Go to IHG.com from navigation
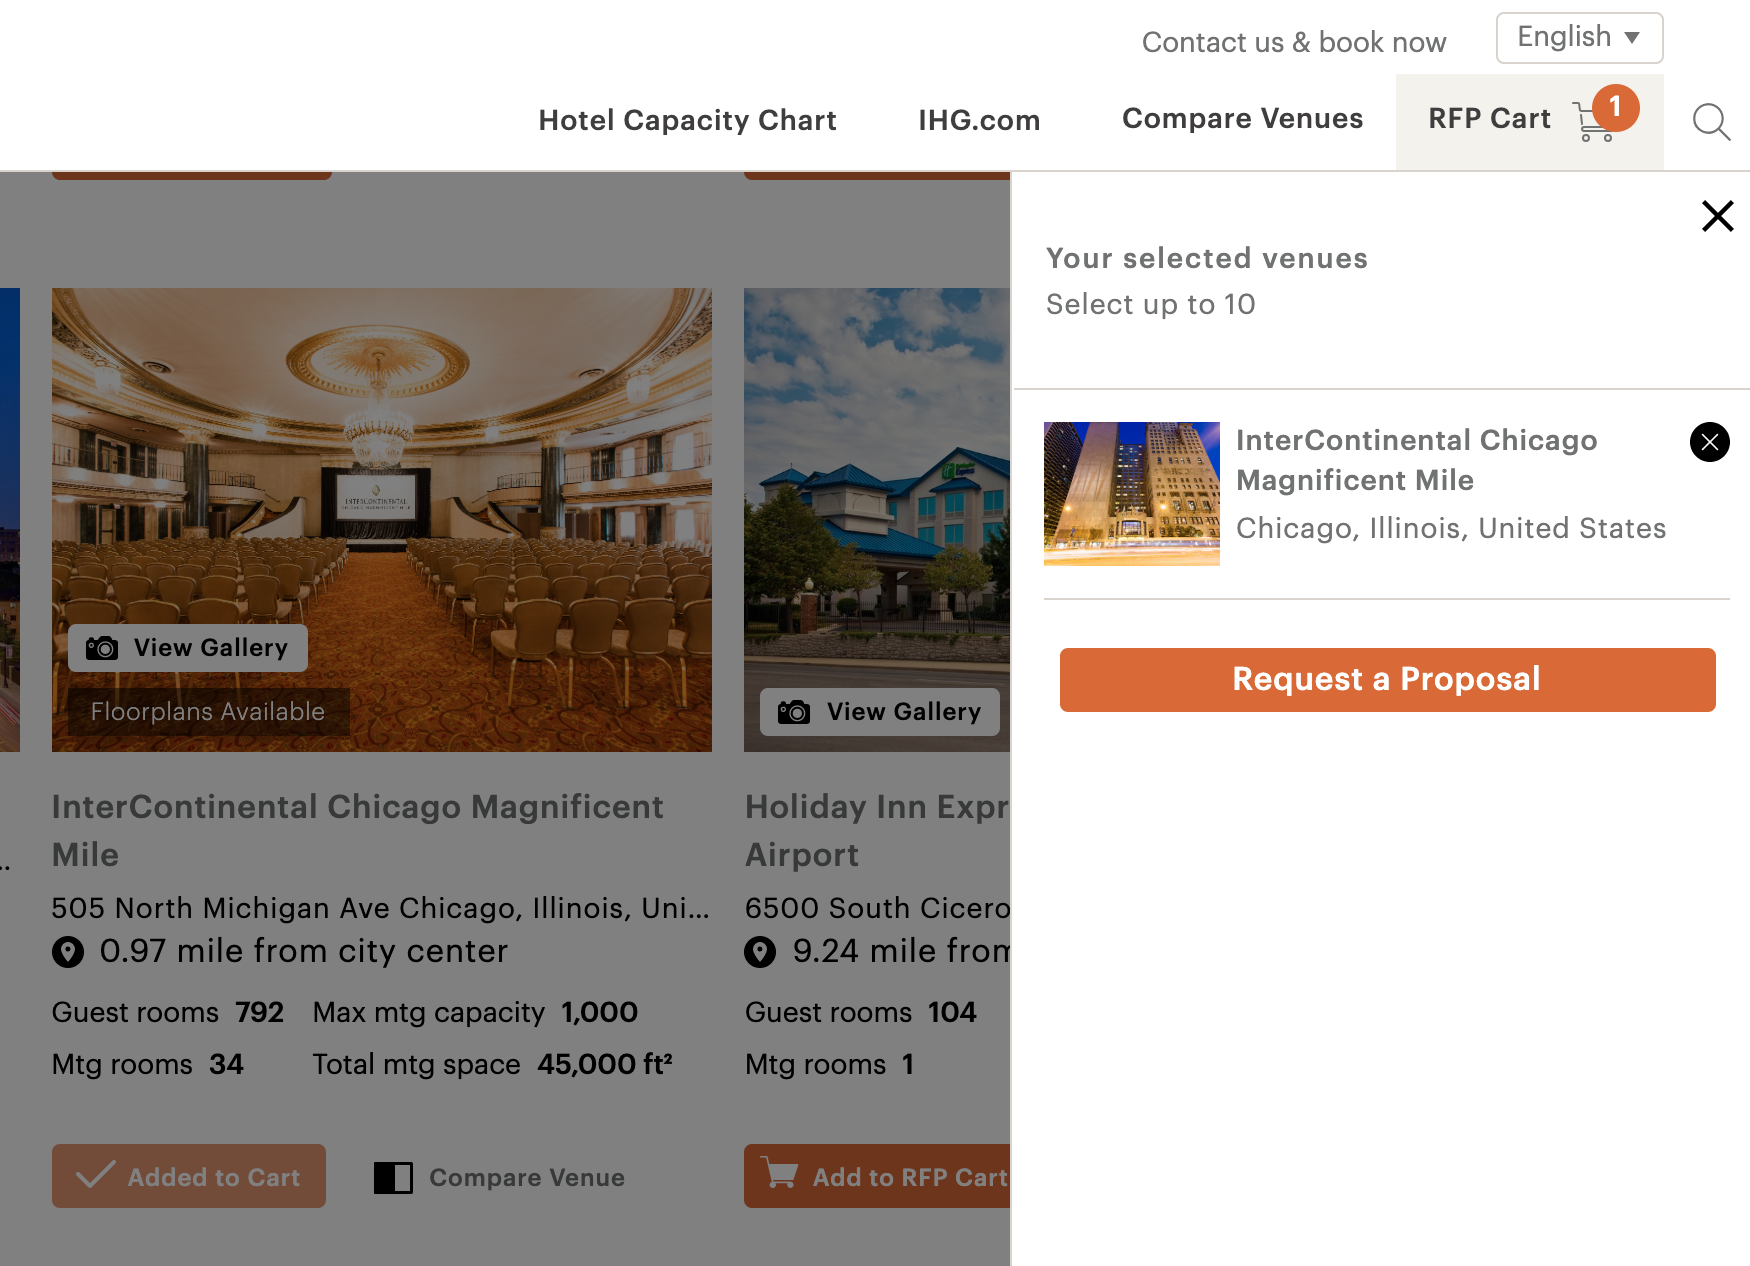The width and height of the screenshot is (1750, 1266). 979,120
